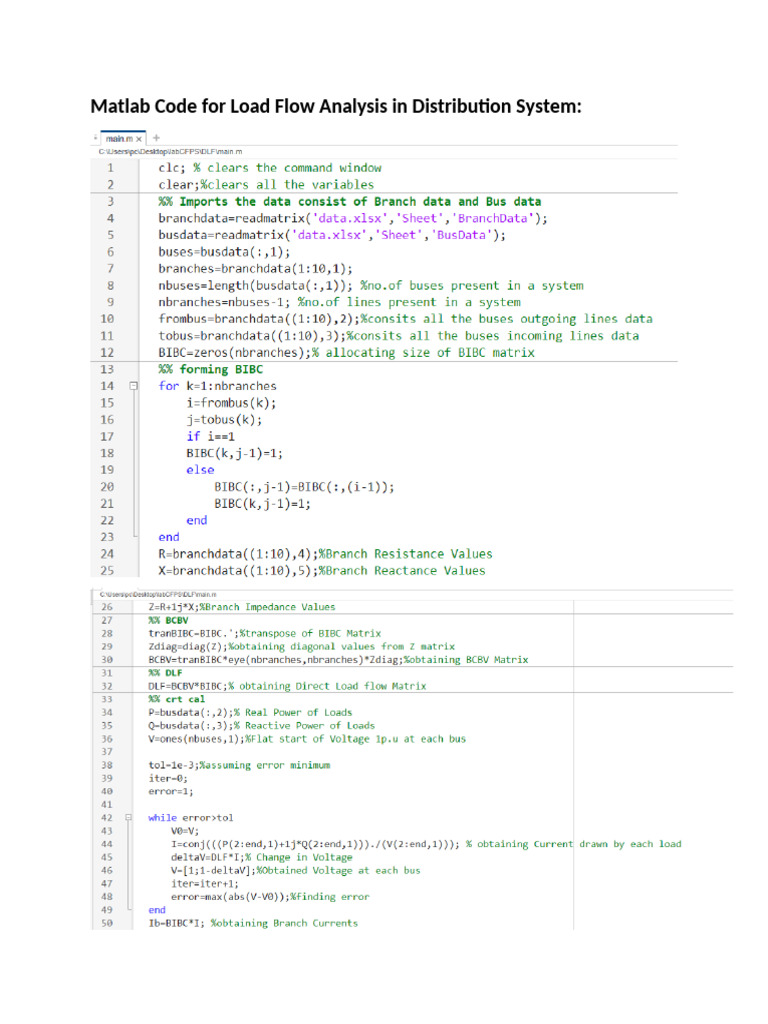Click the 'i=frombus(k);' line

click(x=231, y=403)
